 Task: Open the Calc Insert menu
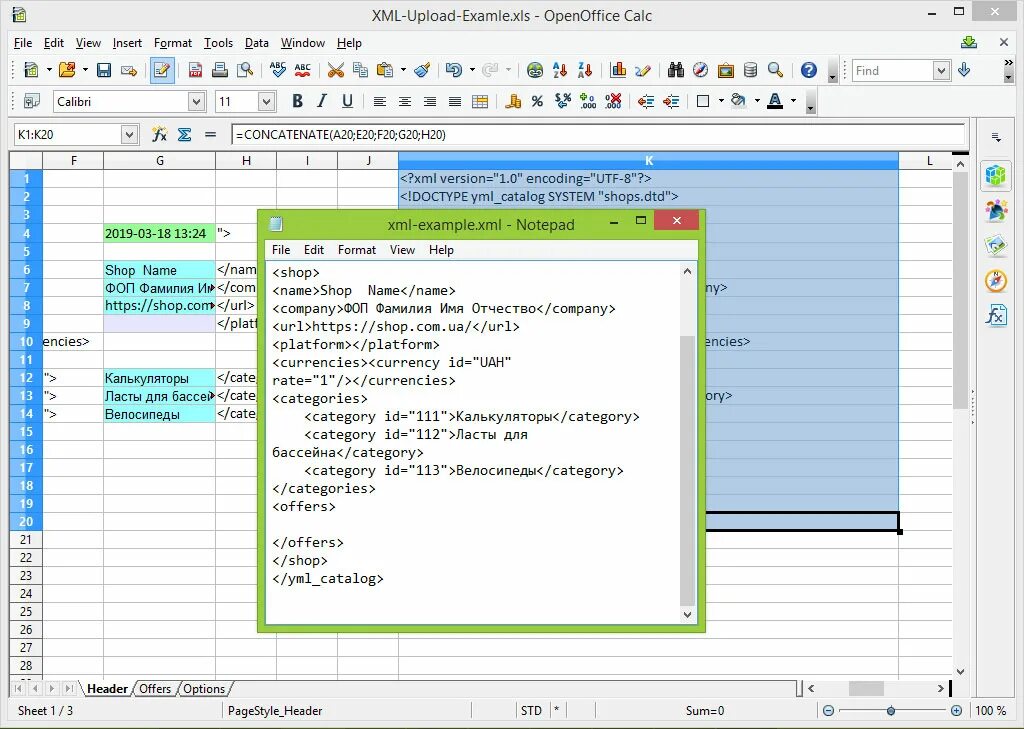tap(127, 42)
